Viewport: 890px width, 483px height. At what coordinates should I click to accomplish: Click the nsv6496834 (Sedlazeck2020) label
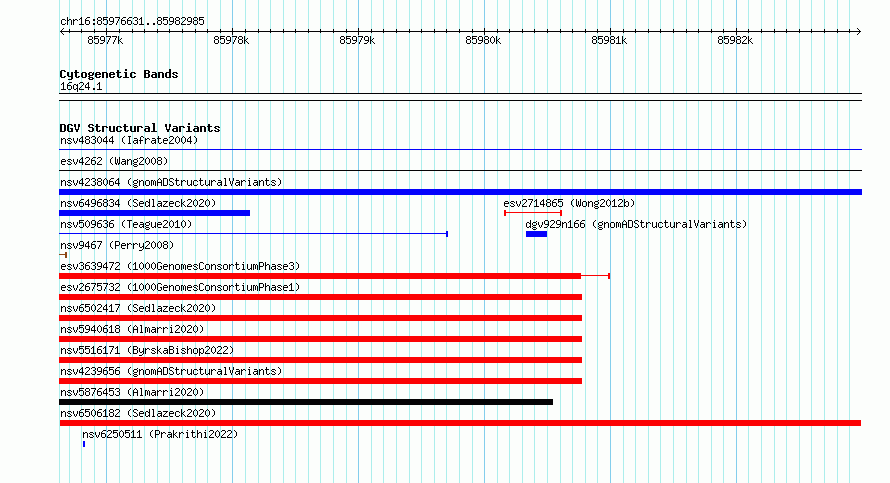coord(138,203)
